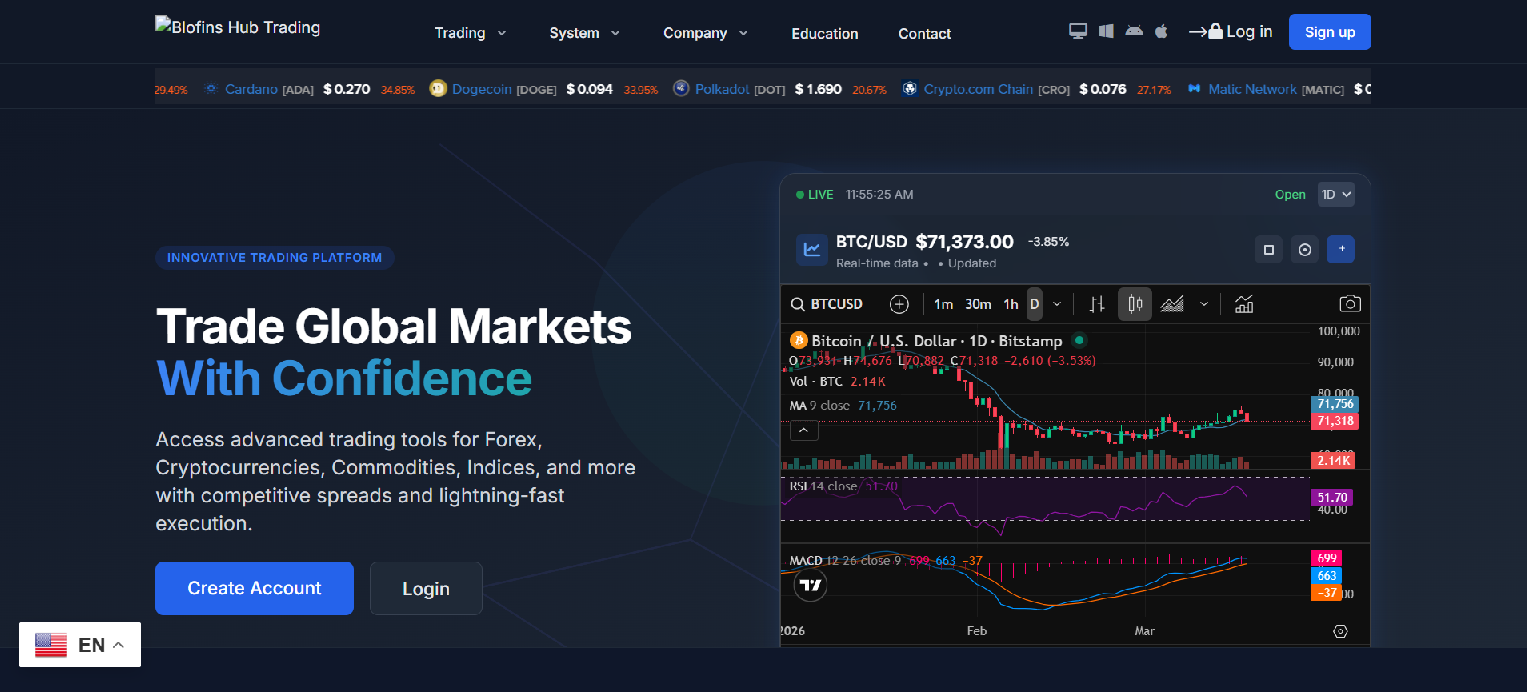
Task: Select the D daily timeframe
Action: [1034, 304]
